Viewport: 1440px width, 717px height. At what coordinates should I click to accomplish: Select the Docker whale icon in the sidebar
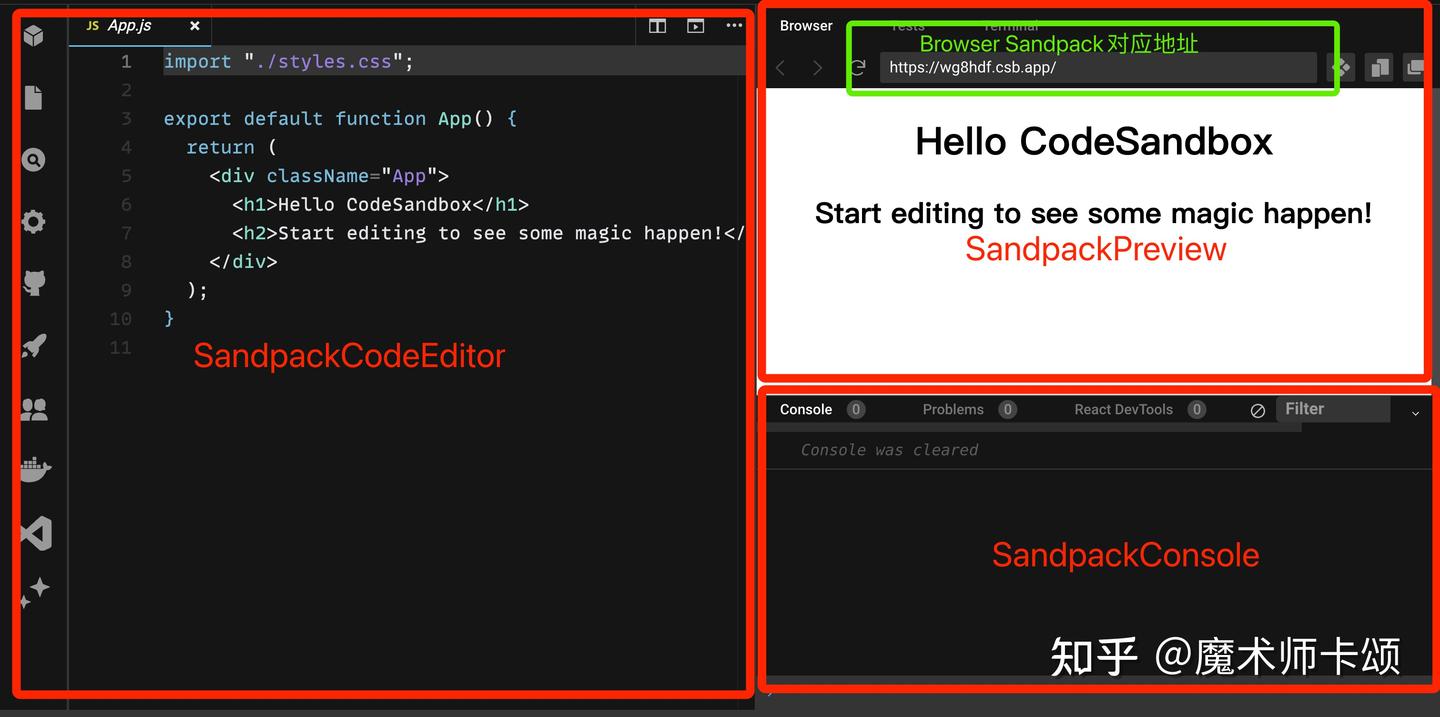coord(34,469)
